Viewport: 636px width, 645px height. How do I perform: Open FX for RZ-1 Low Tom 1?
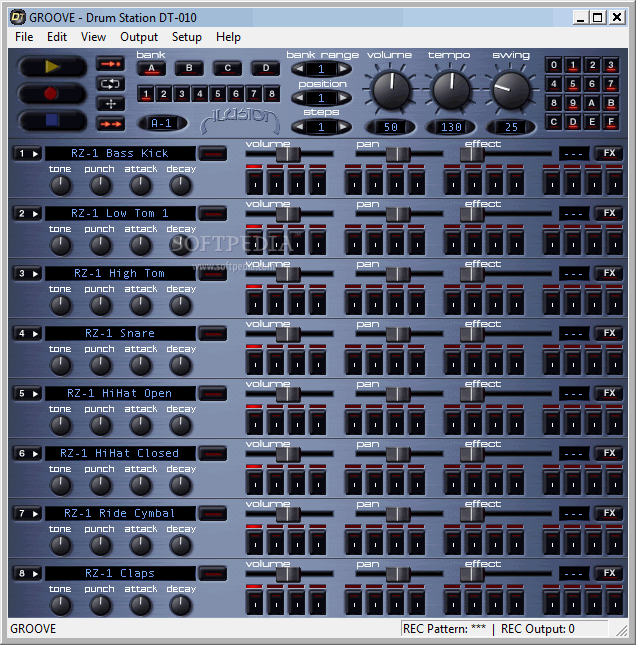coord(609,213)
